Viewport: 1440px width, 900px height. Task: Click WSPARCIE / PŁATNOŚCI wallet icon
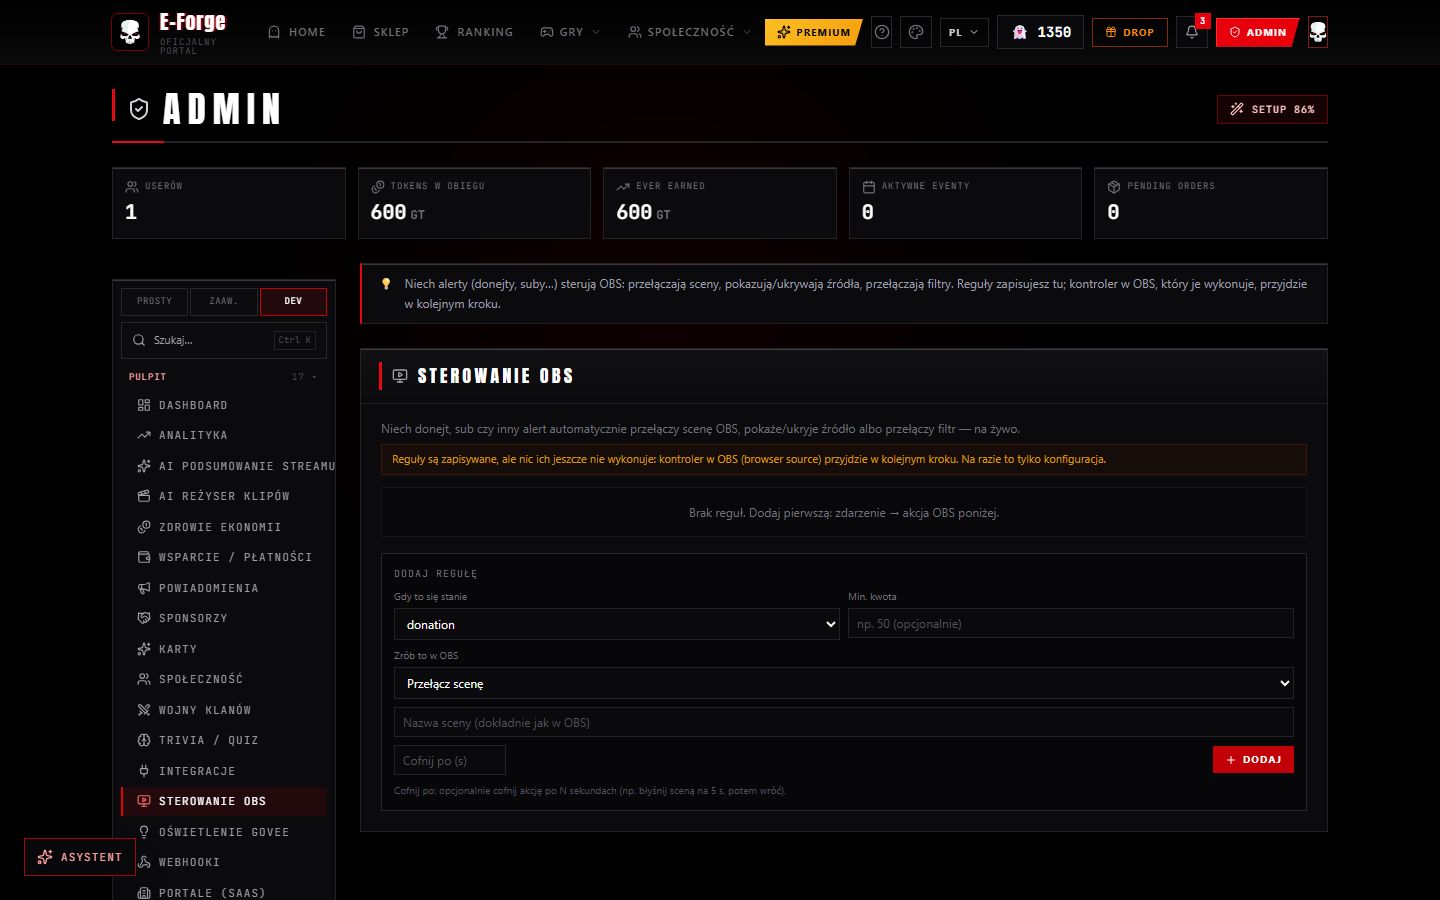click(x=144, y=557)
